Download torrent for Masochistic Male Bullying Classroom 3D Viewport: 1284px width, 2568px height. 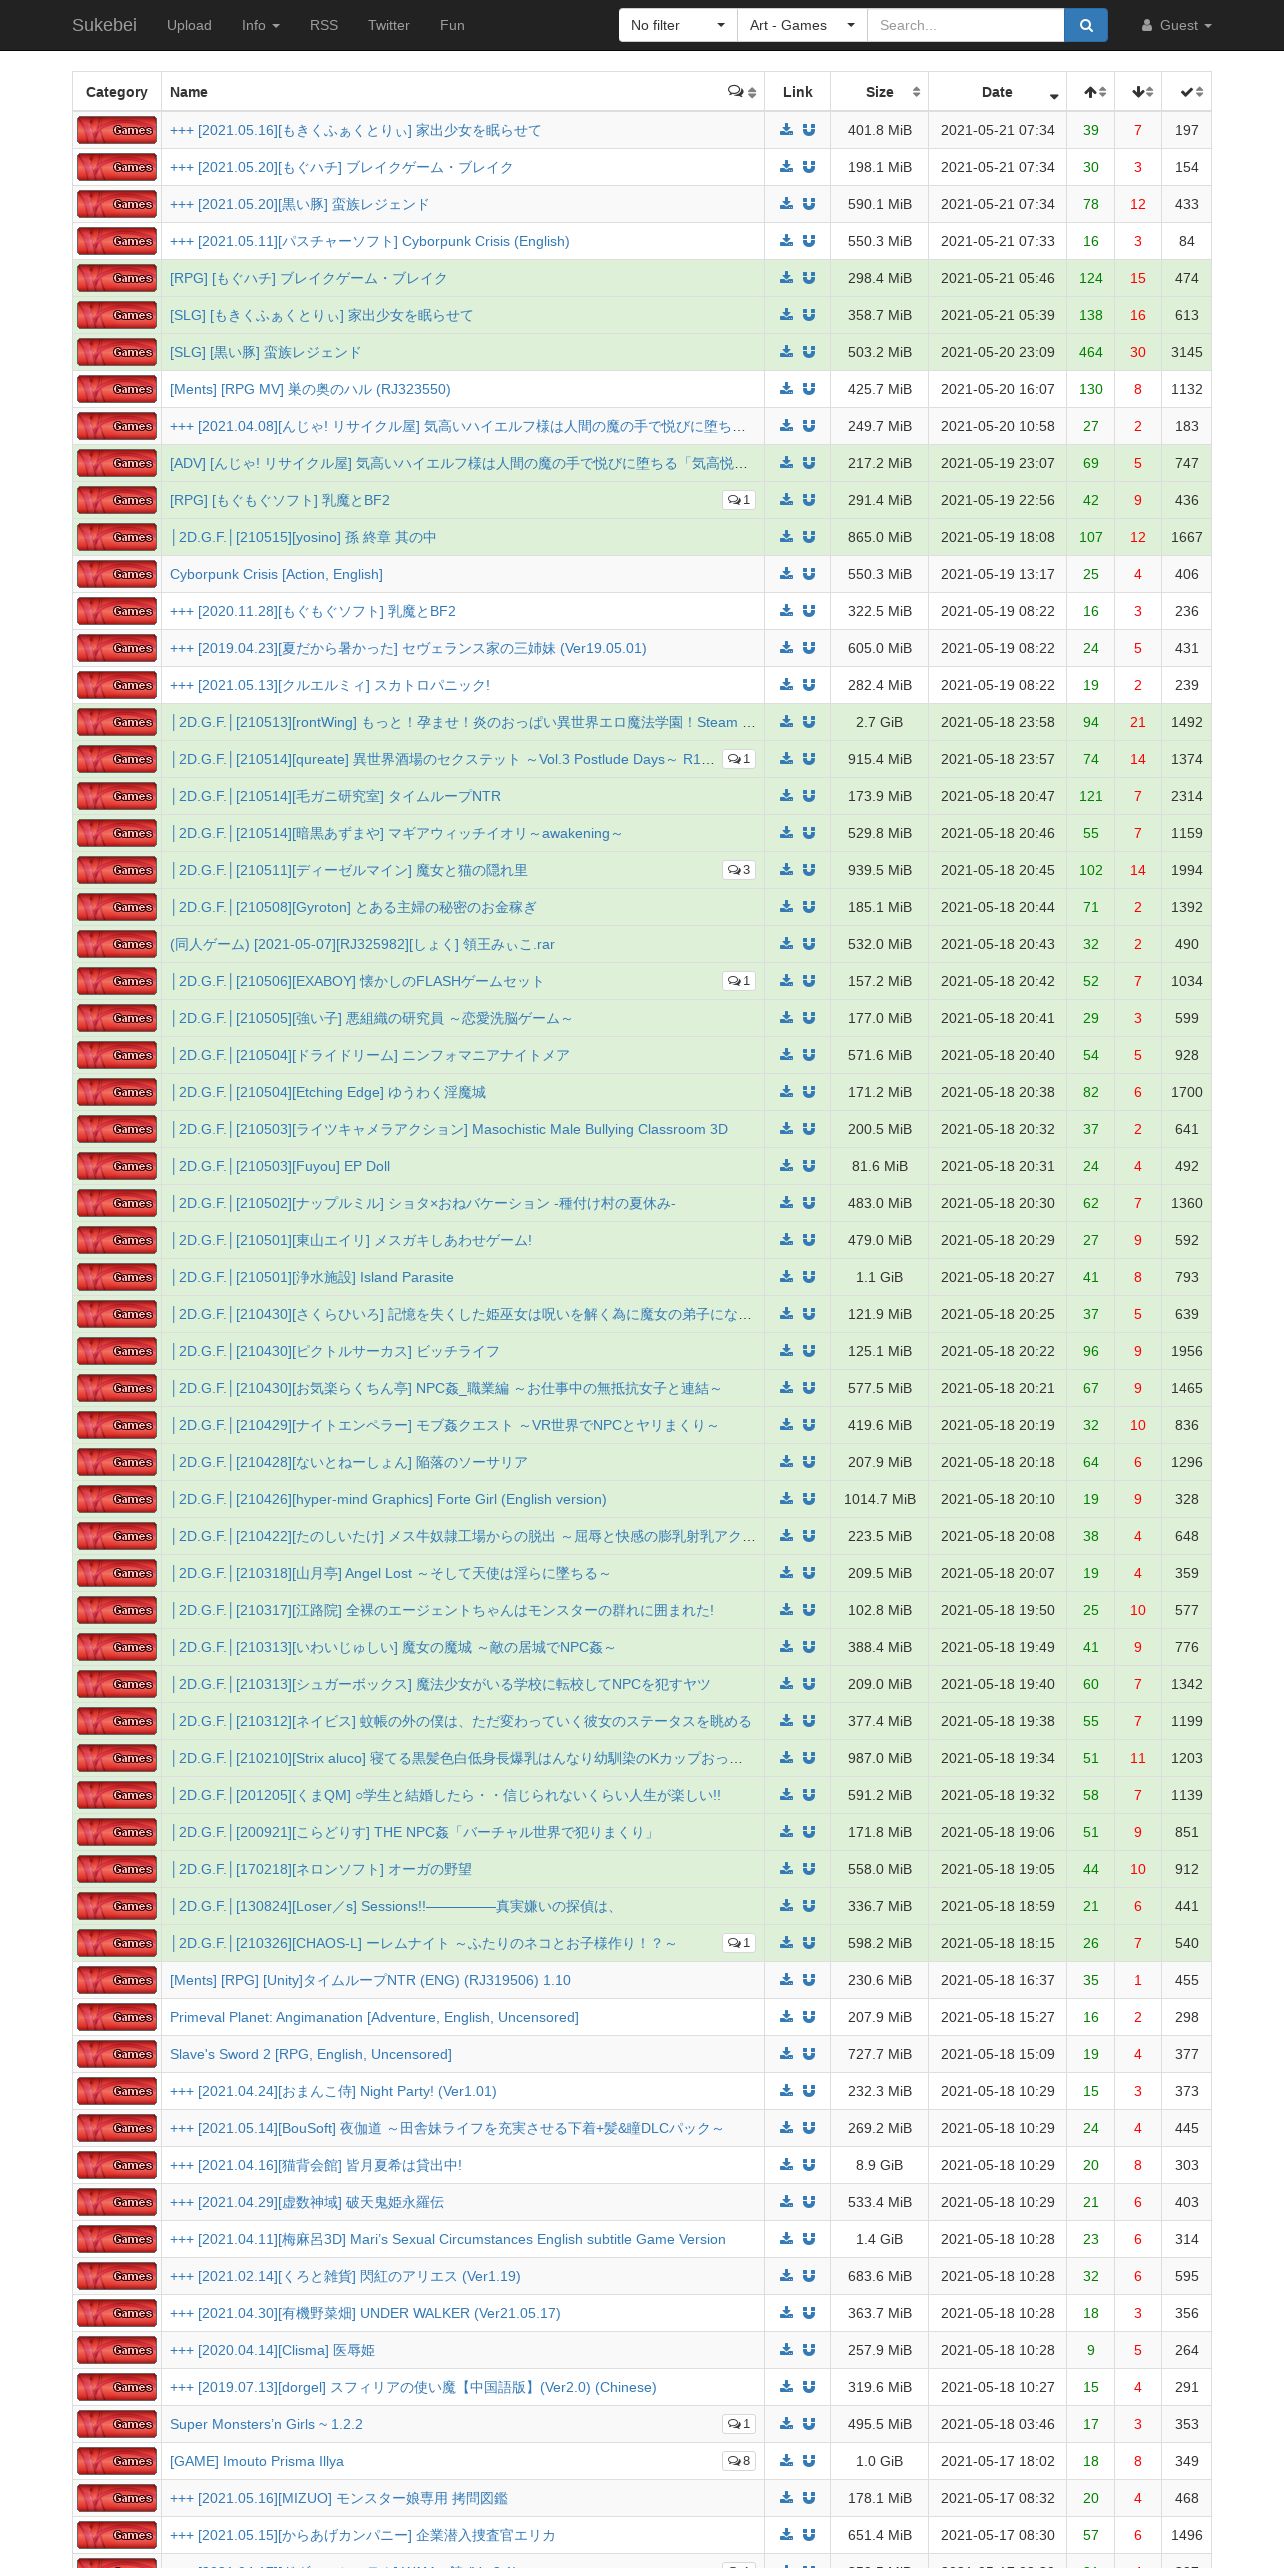point(786,1129)
